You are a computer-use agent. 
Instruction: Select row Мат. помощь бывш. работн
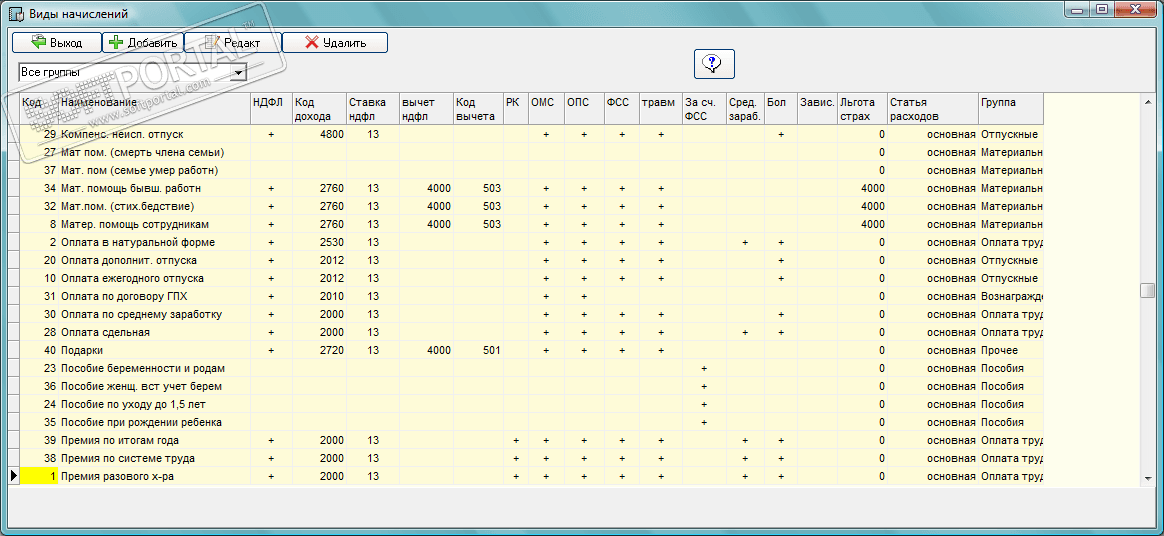531,189
